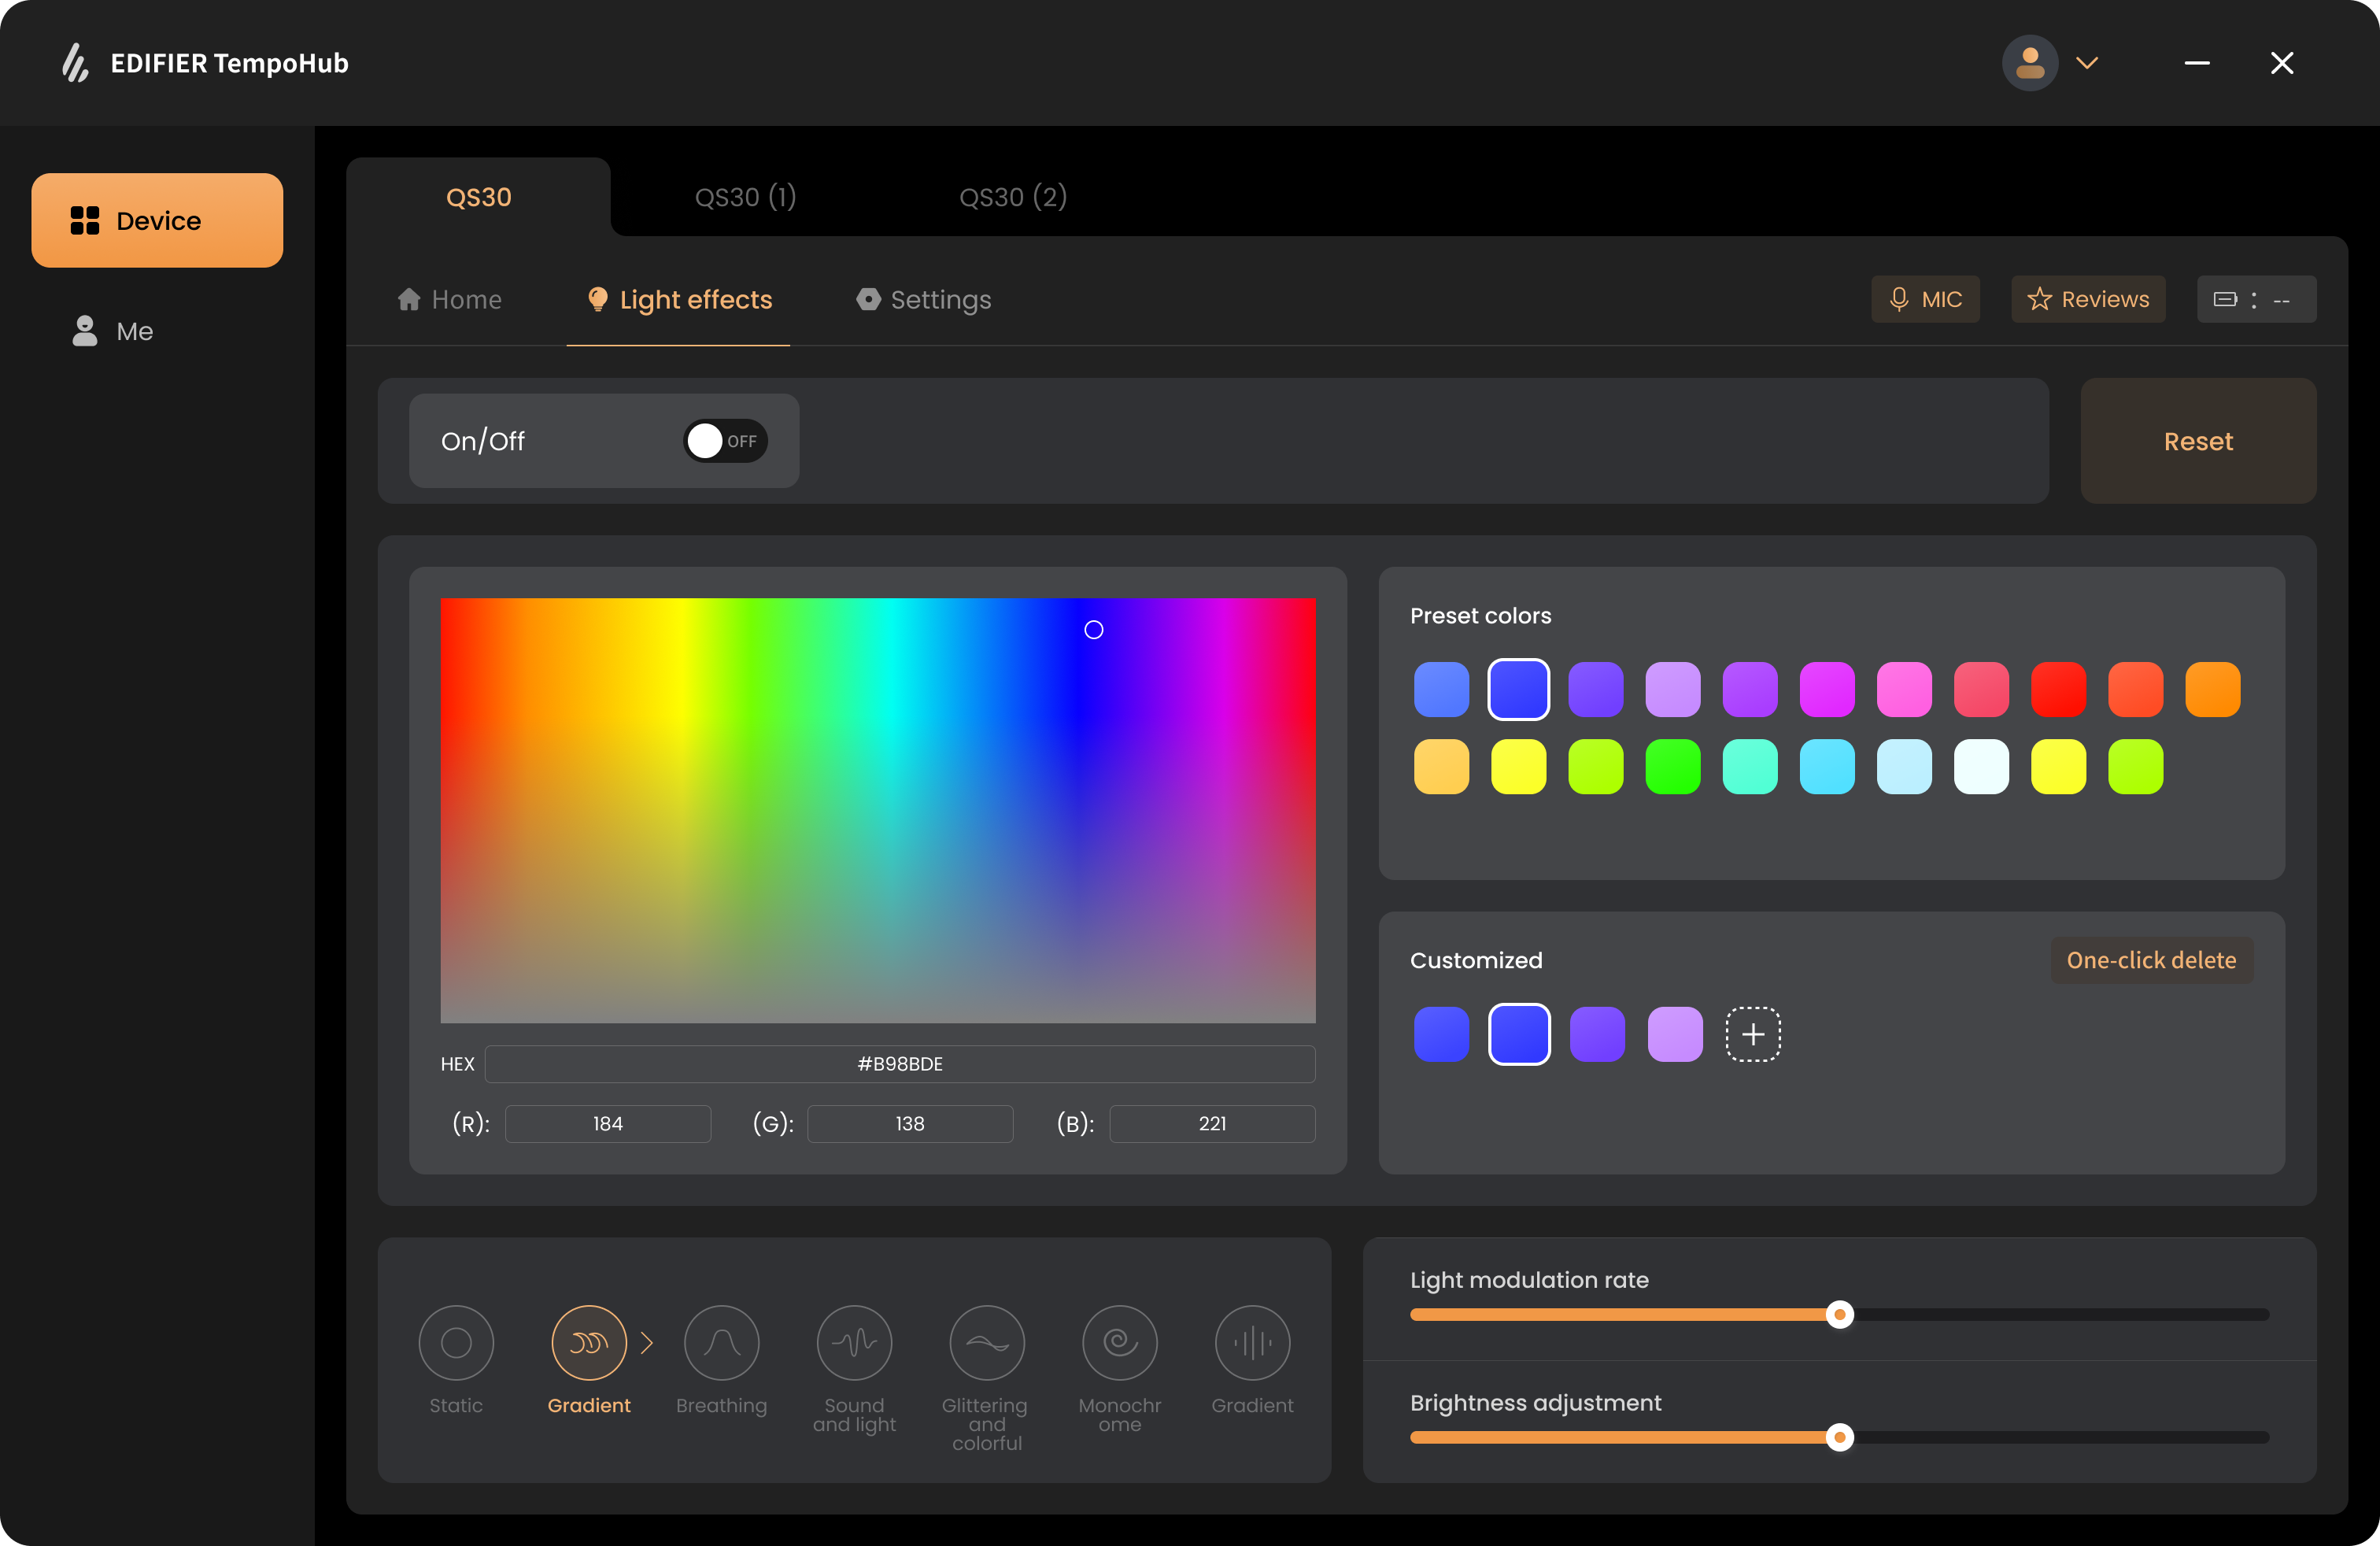
Task: Click the MIC microphone button
Action: 1925,299
